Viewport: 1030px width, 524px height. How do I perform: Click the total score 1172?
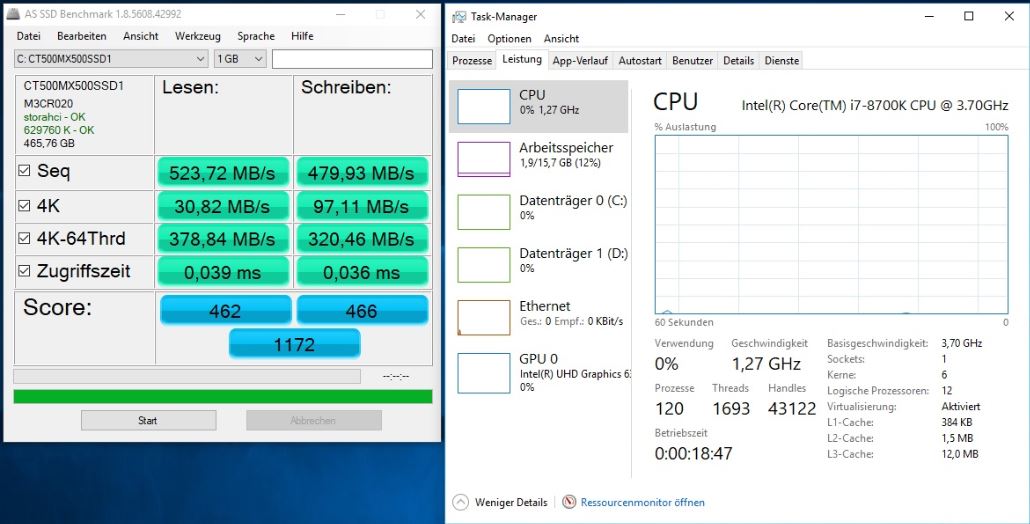(294, 343)
